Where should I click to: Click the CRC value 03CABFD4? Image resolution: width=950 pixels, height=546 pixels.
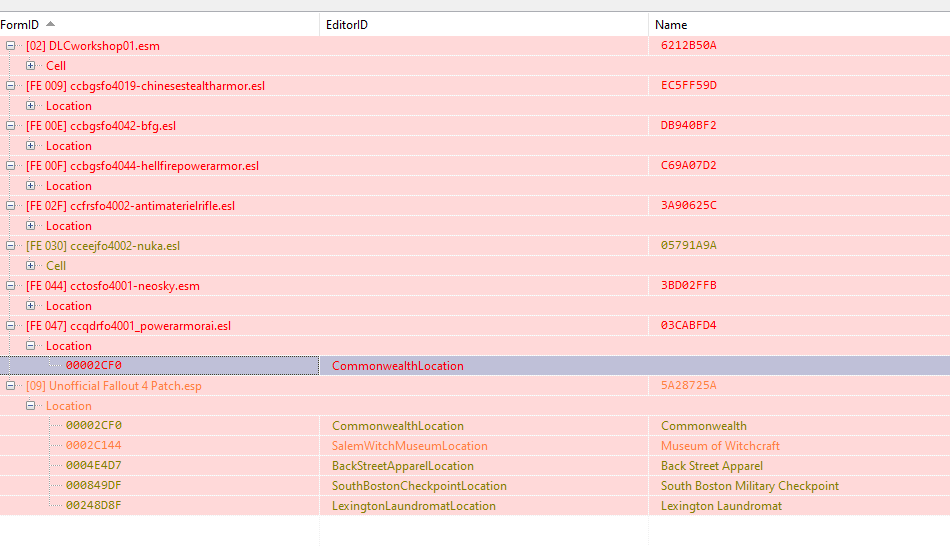point(689,325)
